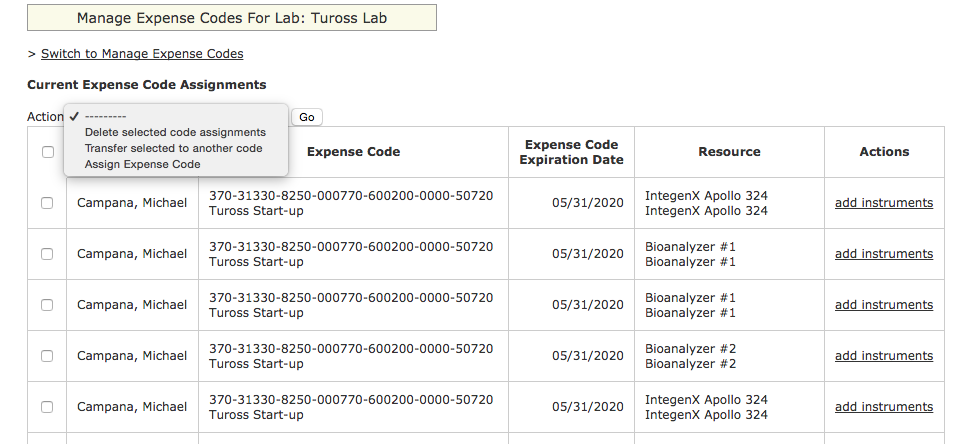Select all rows using header checkbox
The height and width of the screenshot is (444, 961).
tap(48, 152)
